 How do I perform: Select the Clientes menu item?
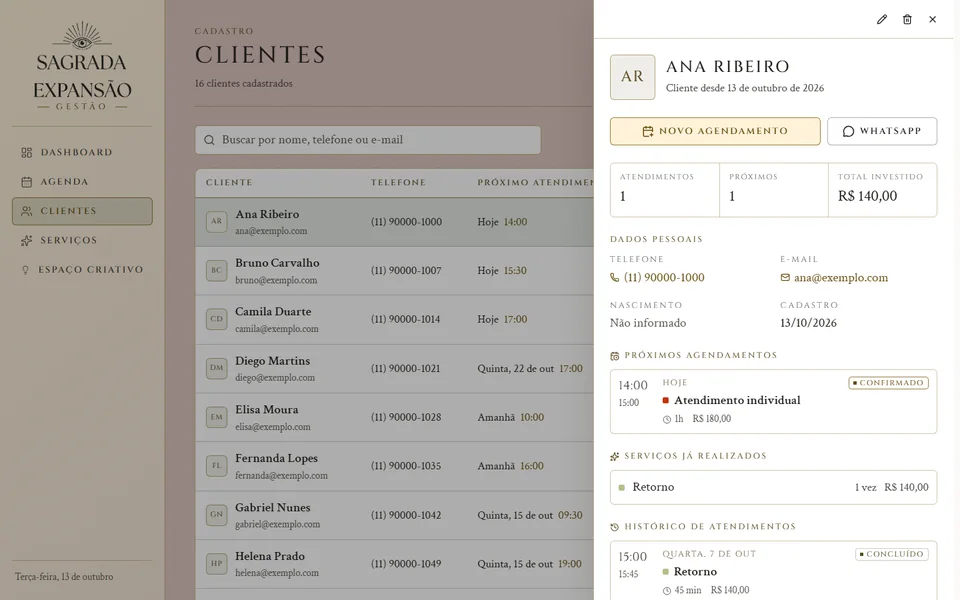click(82, 211)
